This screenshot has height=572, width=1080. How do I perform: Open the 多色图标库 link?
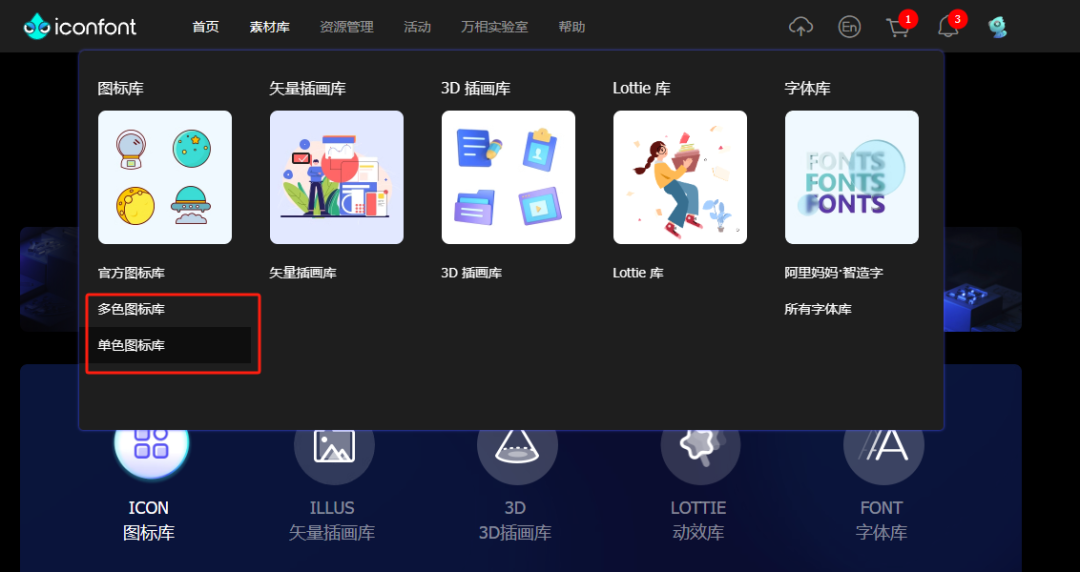point(131,309)
